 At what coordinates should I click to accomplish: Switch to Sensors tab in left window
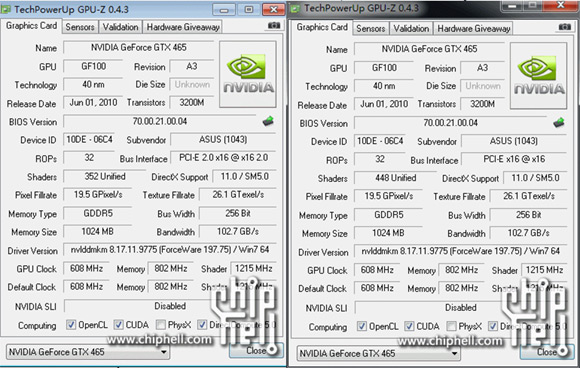pos(80,27)
